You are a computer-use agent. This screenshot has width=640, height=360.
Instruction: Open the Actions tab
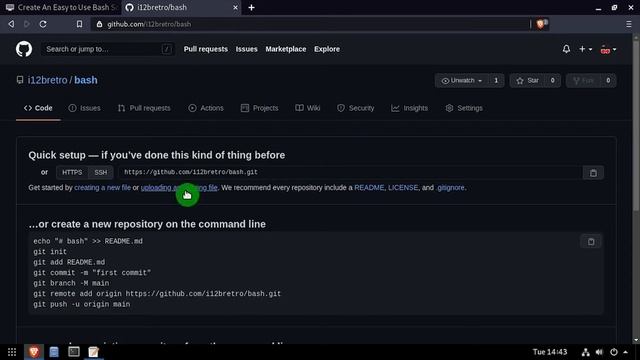click(x=206, y=108)
